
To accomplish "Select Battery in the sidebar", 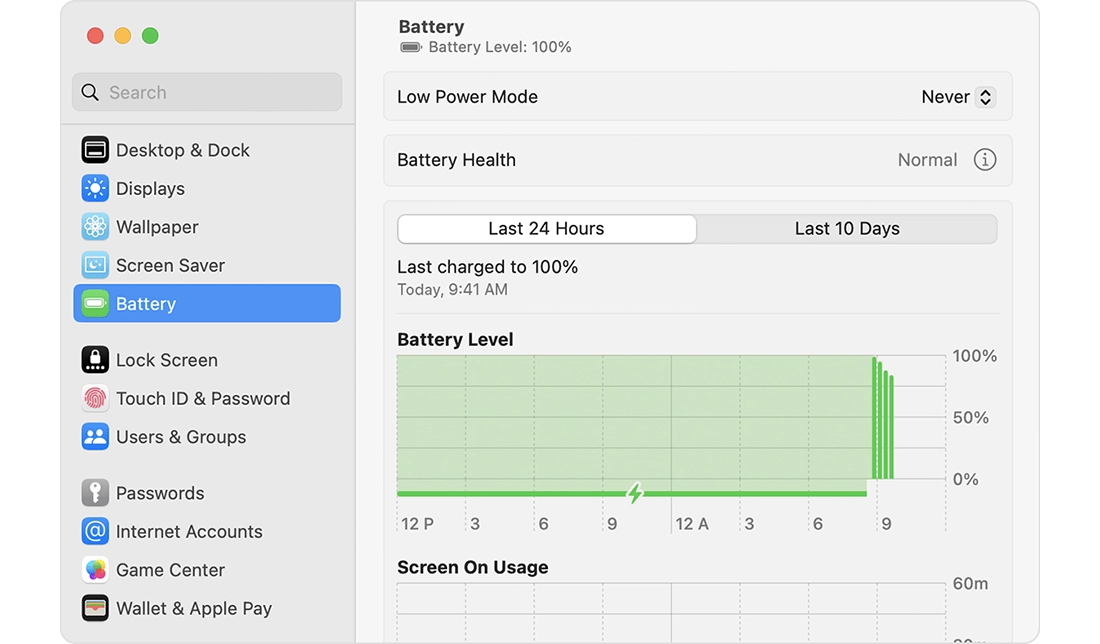I will (x=207, y=304).
